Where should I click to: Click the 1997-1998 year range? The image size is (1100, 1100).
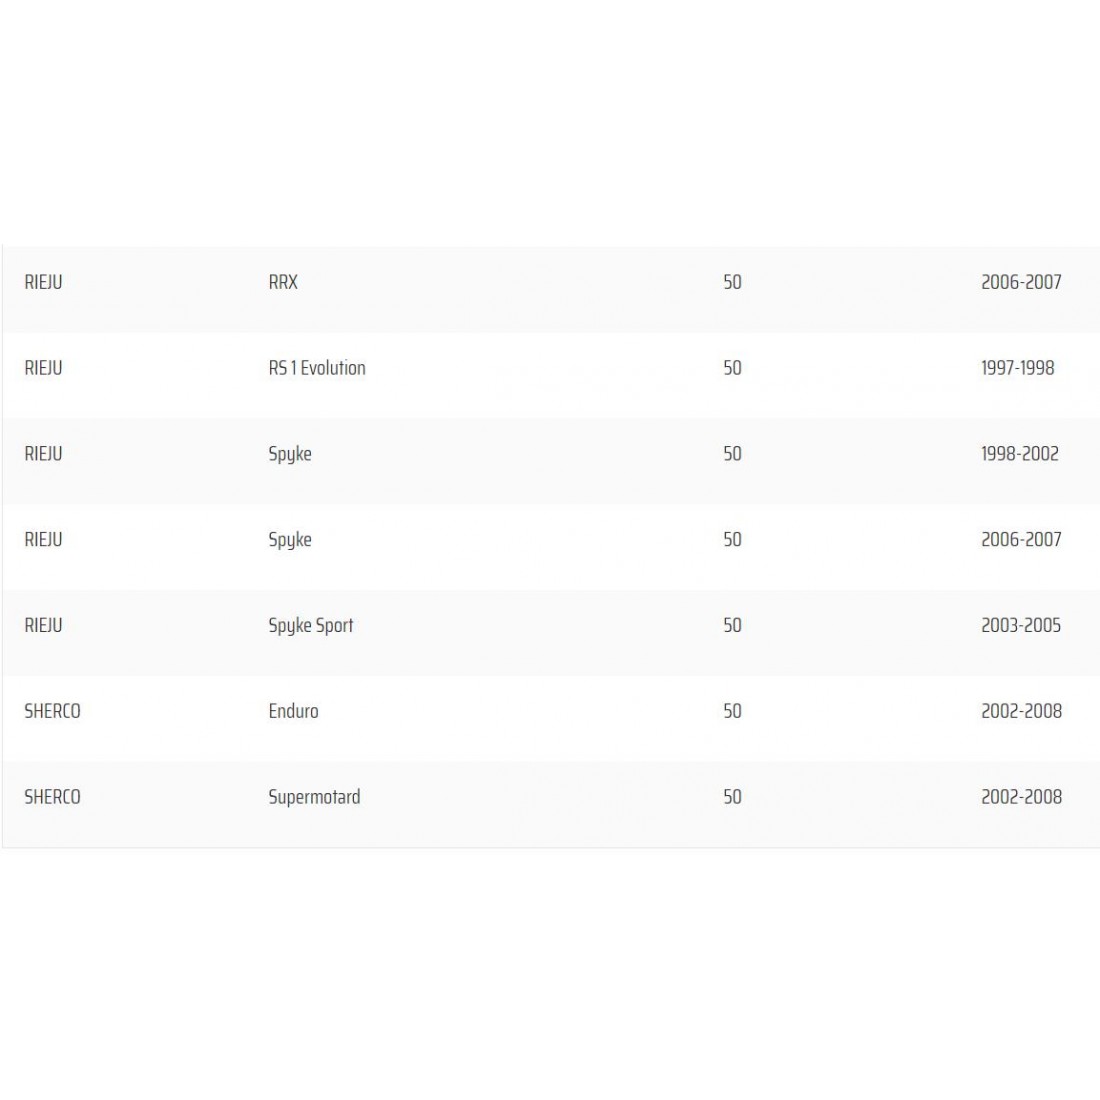(x=1017, y=368)
